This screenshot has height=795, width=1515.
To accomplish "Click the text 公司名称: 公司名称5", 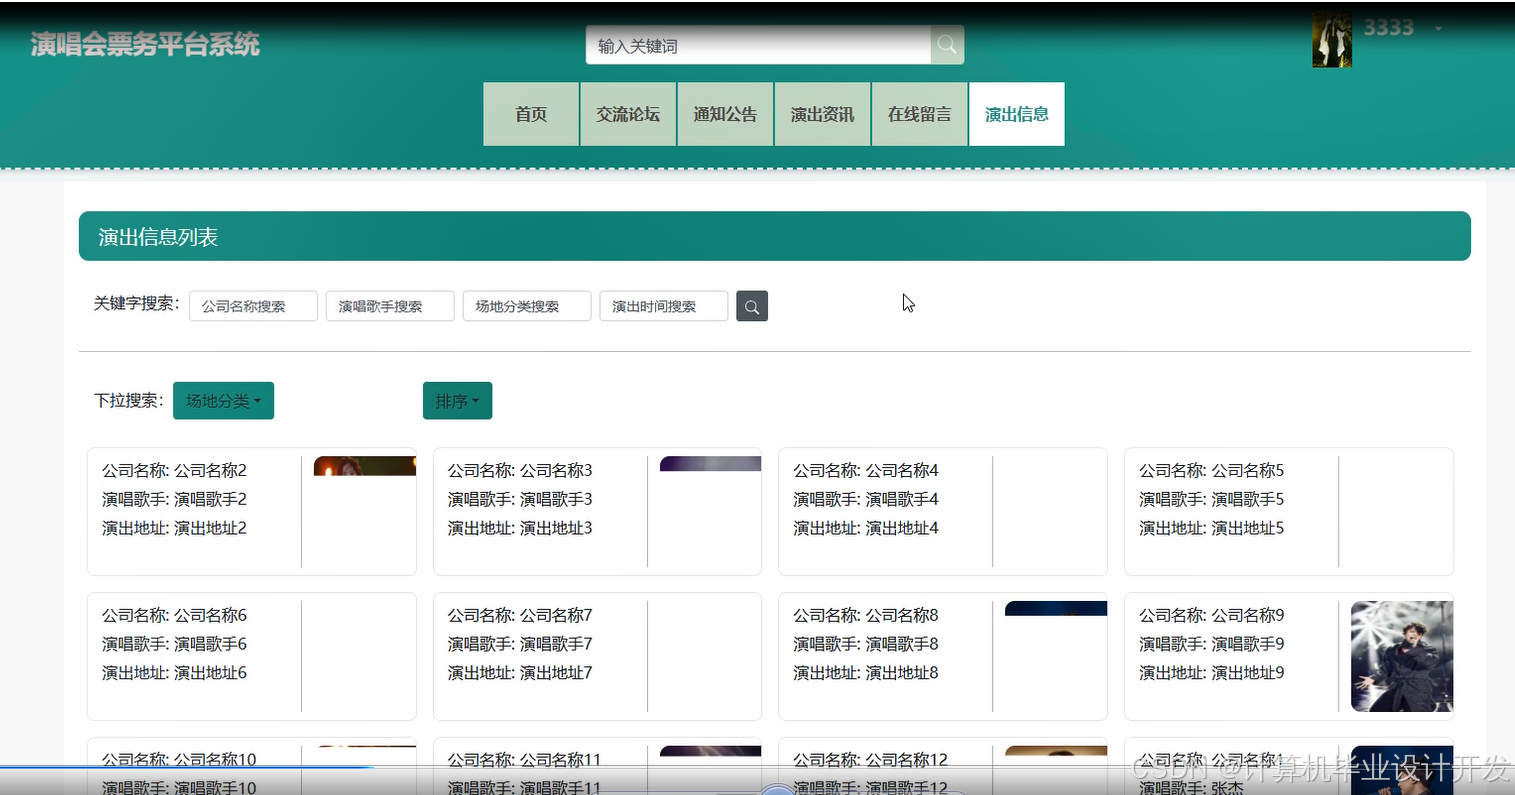I will tap(1212, 470).
